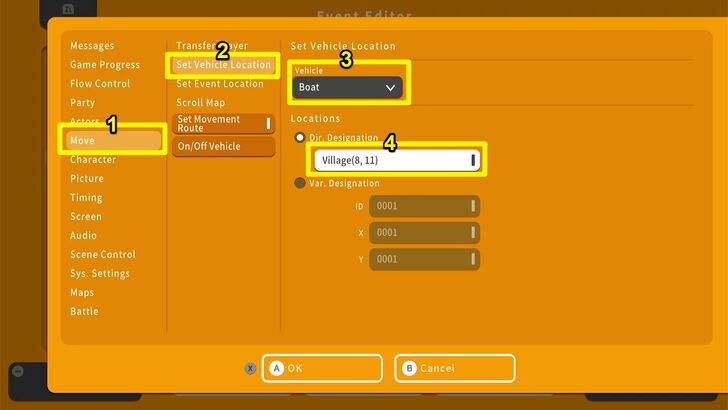Viewport: 728px width, 410px height.
Task: Open the Maps category
Action: 82,293
